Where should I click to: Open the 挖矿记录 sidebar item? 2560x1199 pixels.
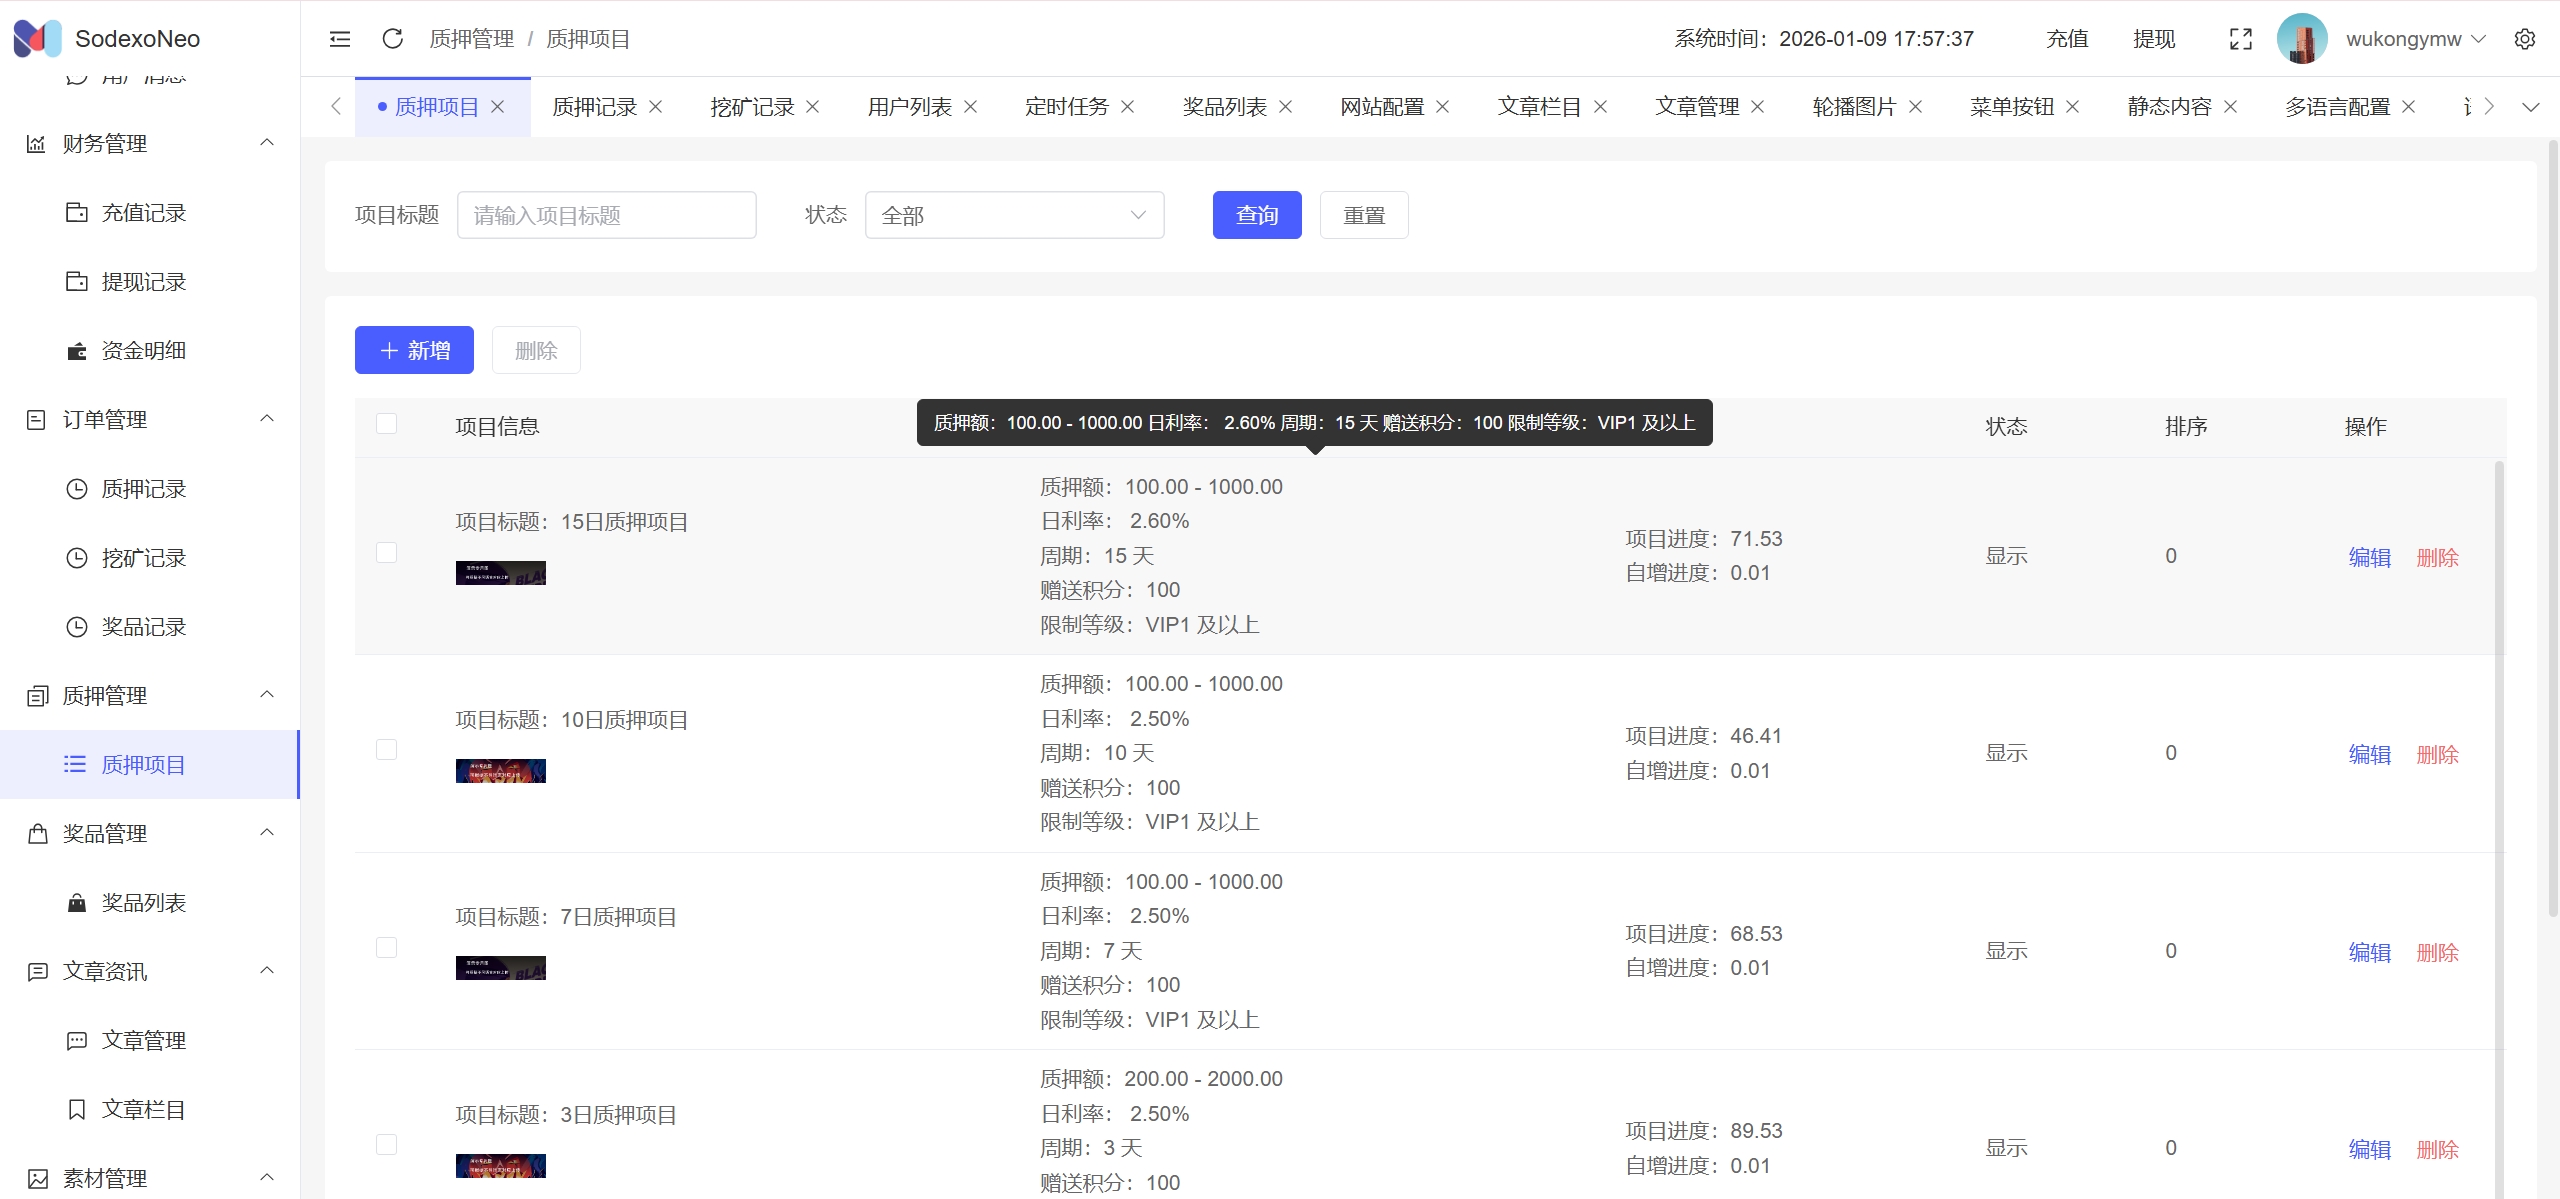[143, 558]
